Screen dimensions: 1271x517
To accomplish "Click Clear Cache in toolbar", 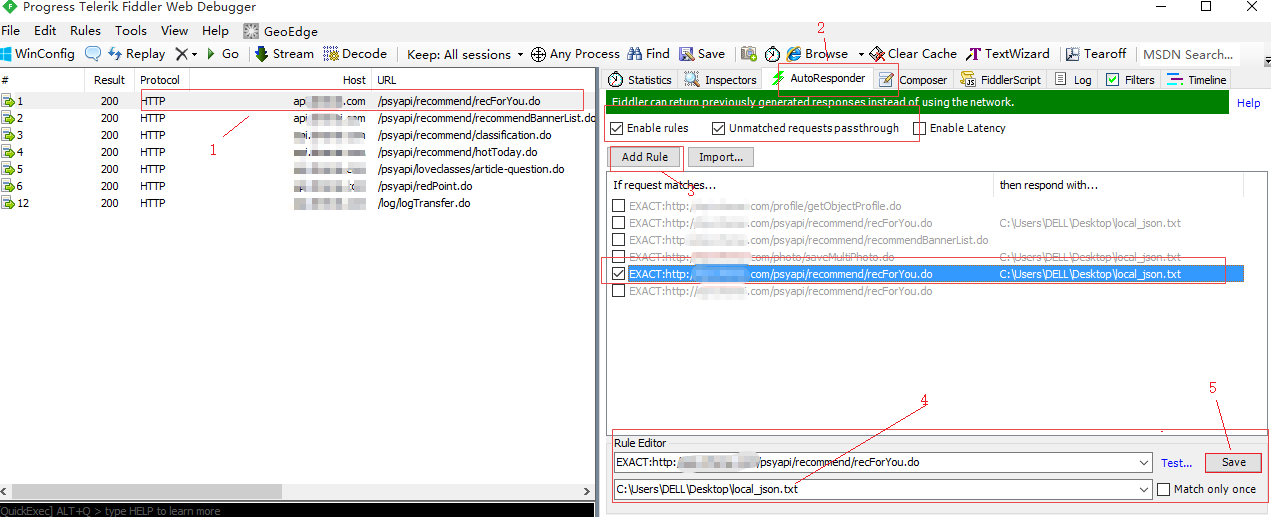I will coord(913,54).
